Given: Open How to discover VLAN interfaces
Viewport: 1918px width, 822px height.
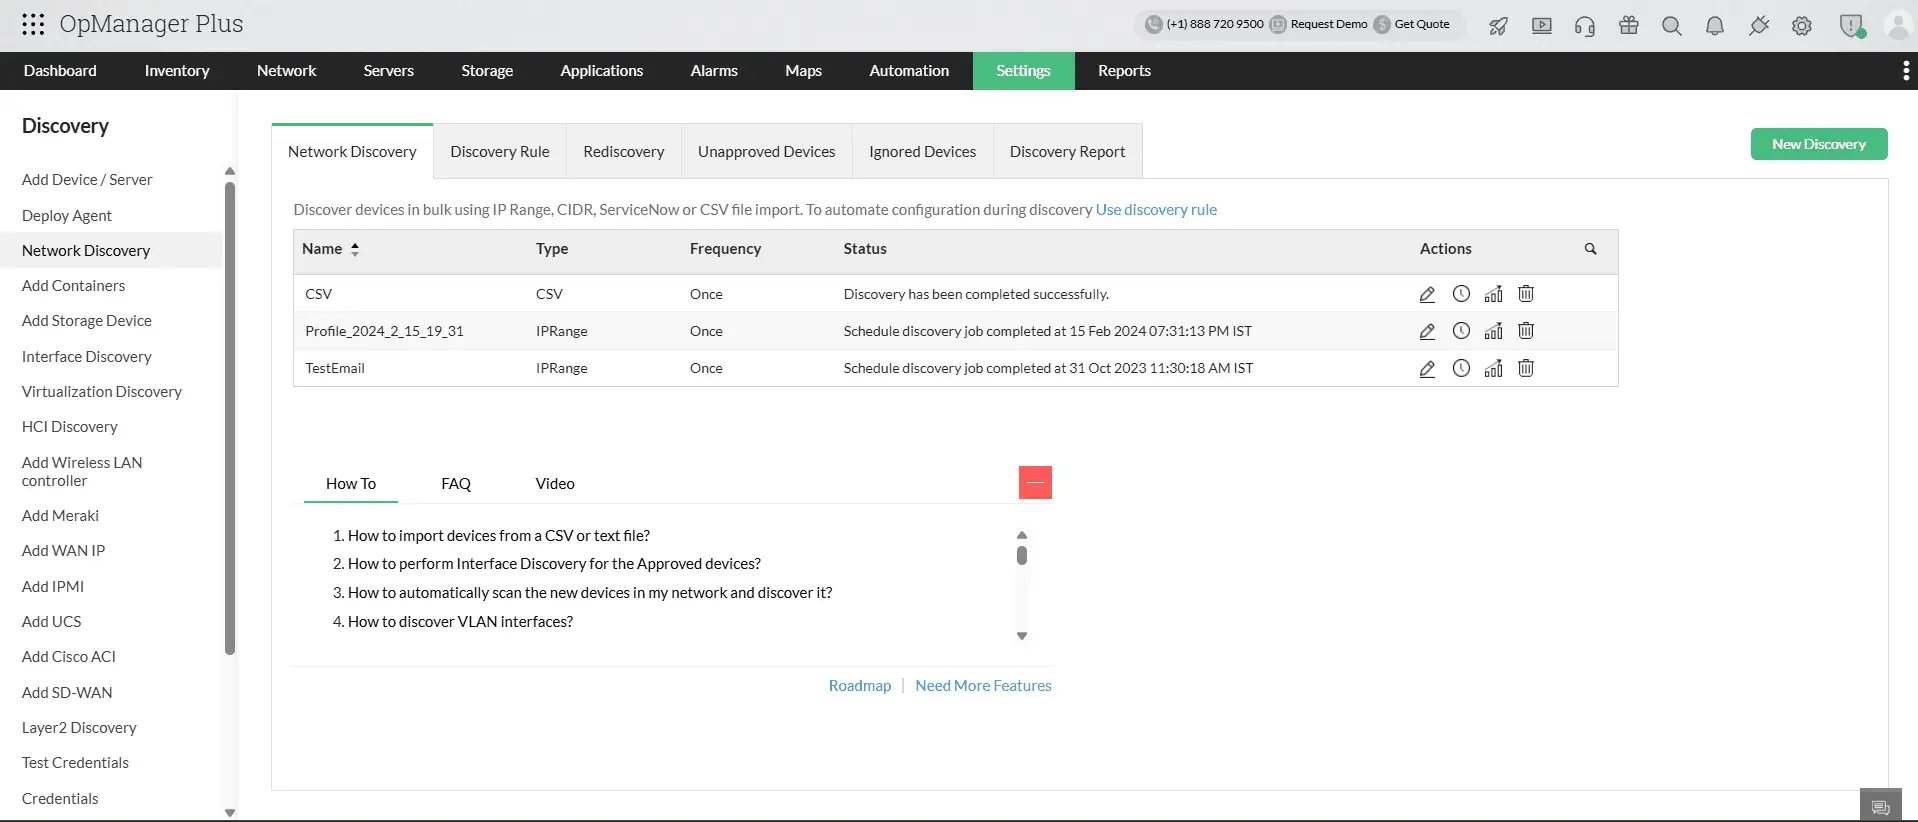Looking at the screenshot, I should tap(460, 622).
